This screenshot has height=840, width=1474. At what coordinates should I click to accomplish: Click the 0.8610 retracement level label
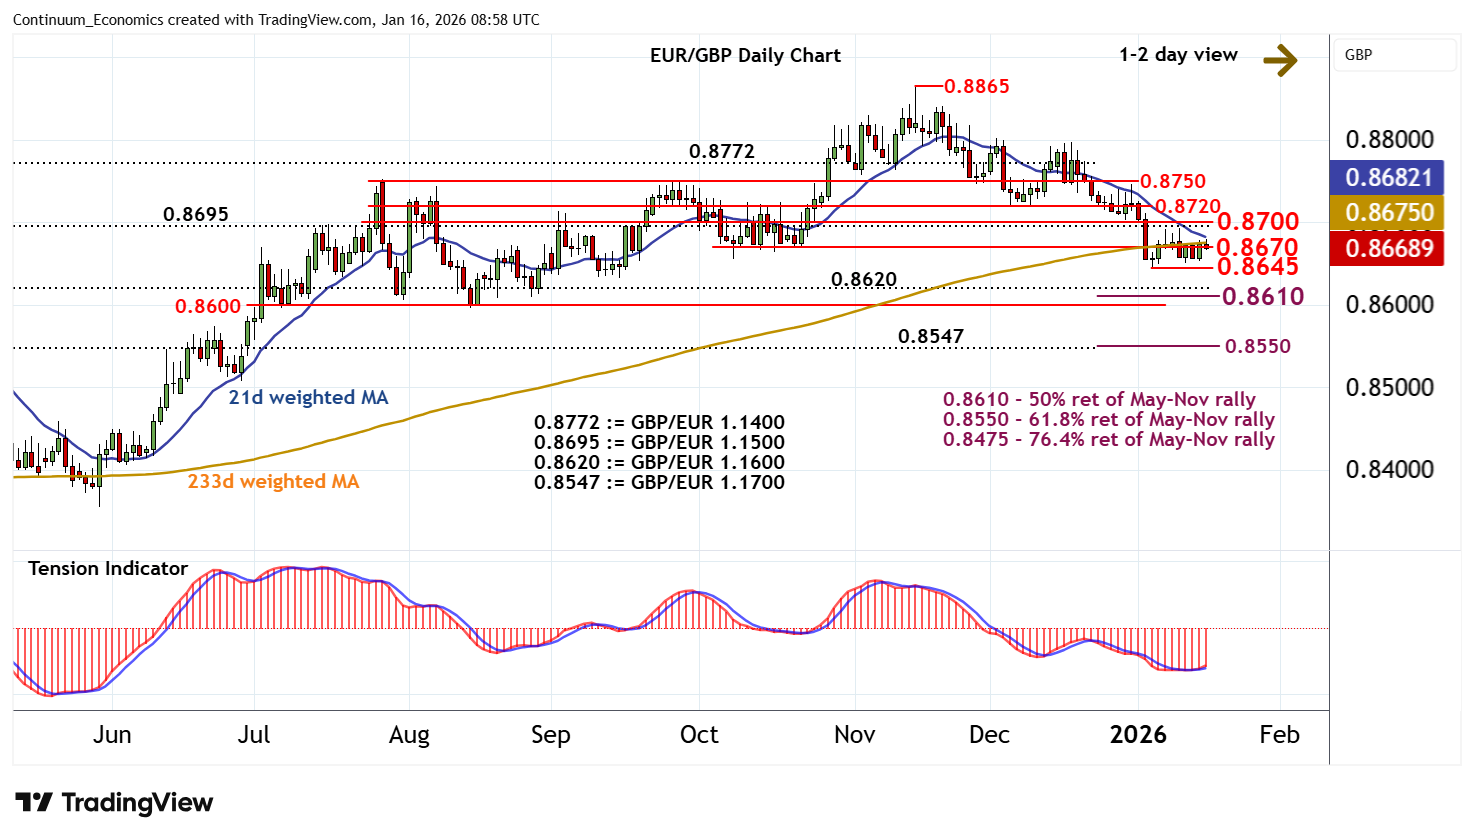click(1262, 296)
